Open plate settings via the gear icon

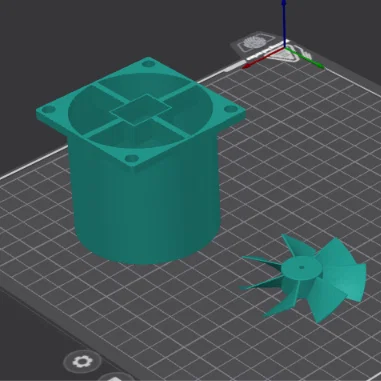coord(82,362)
